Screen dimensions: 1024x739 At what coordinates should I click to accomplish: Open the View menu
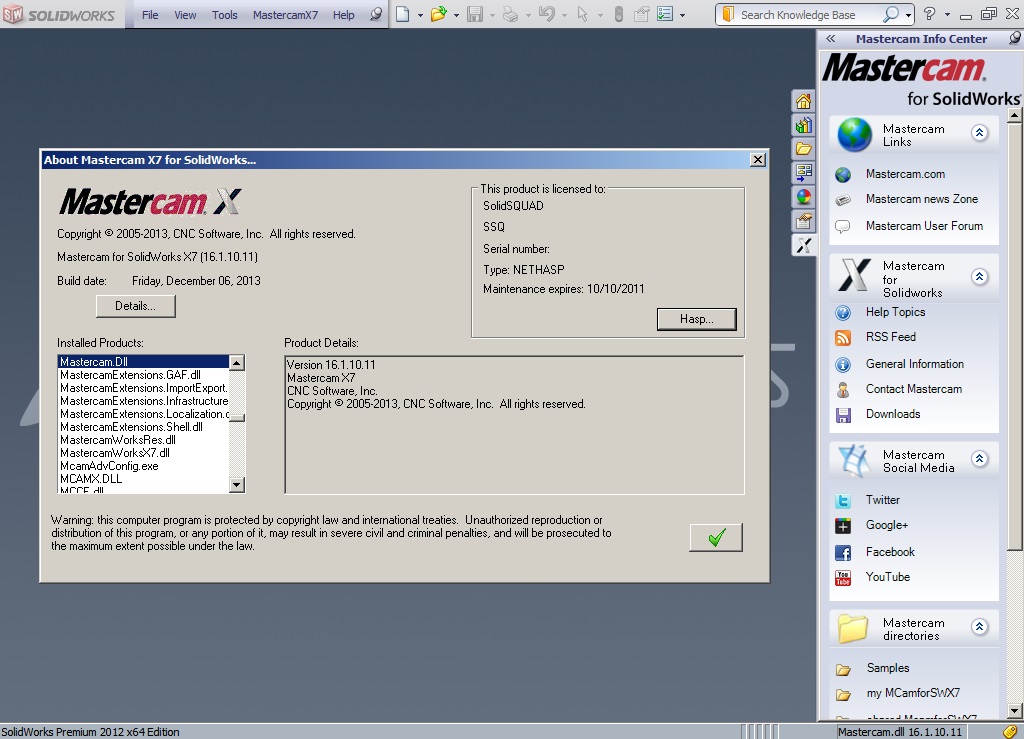[x=185, y=14]
